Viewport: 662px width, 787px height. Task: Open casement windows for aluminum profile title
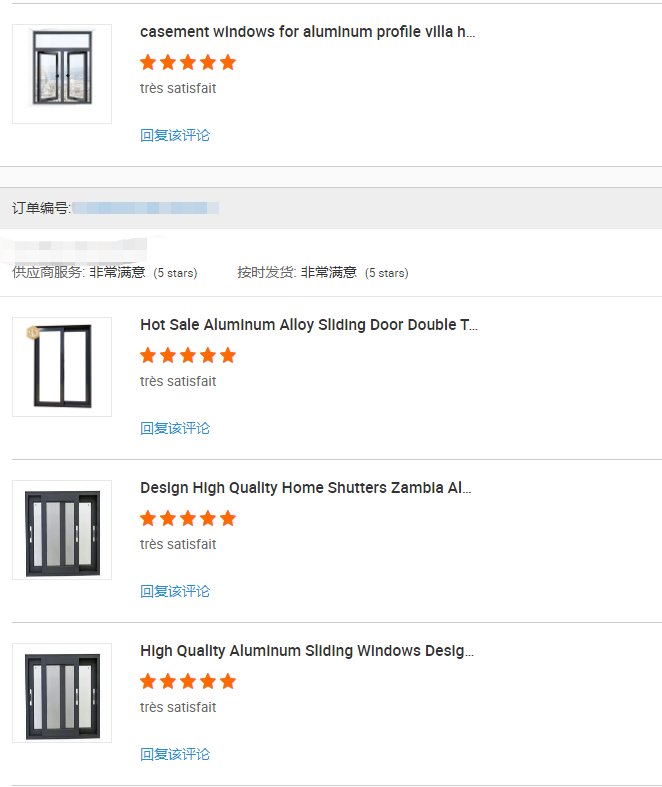pyautogui.click(x=308, y=32)
